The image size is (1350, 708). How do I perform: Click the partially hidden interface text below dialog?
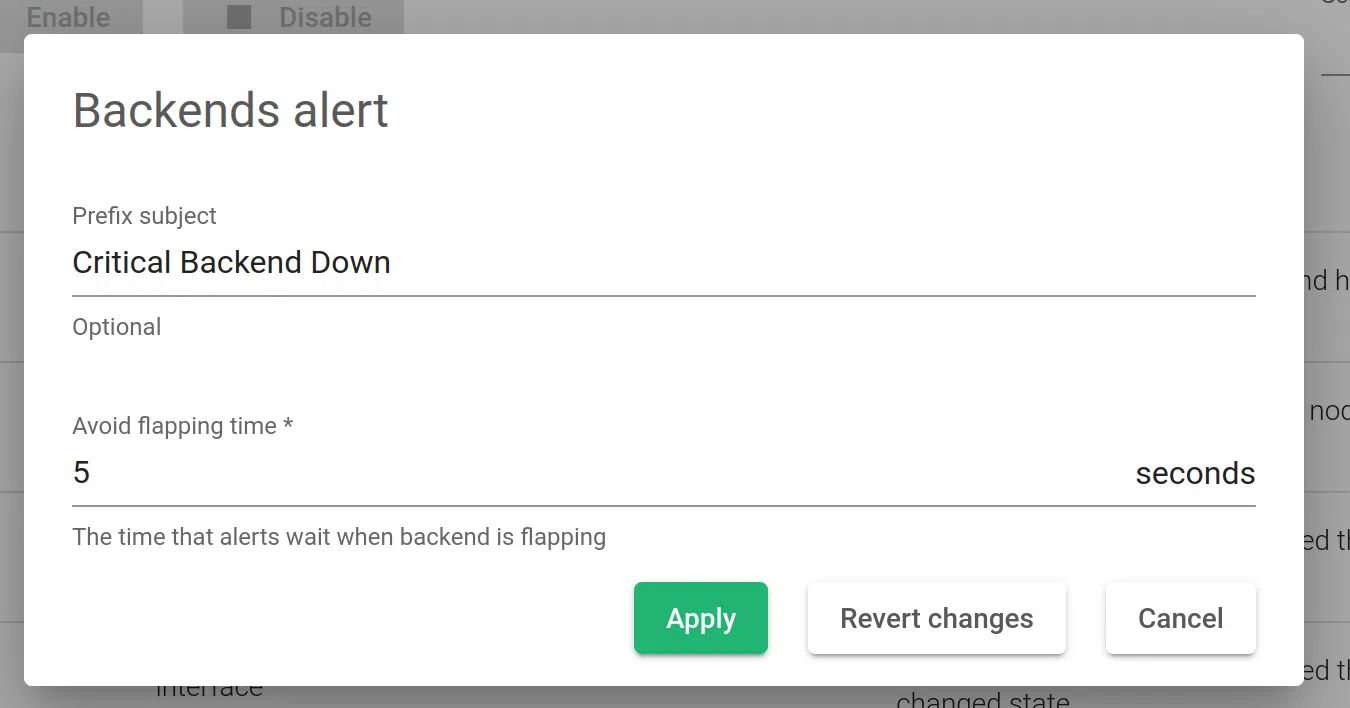coord(209,692)
